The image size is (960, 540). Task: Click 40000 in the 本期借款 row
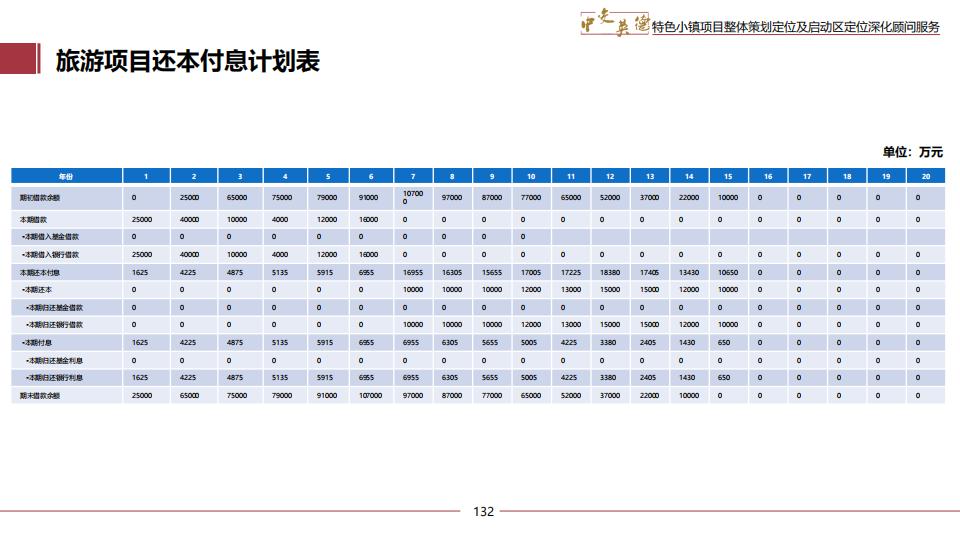(189, 219)
